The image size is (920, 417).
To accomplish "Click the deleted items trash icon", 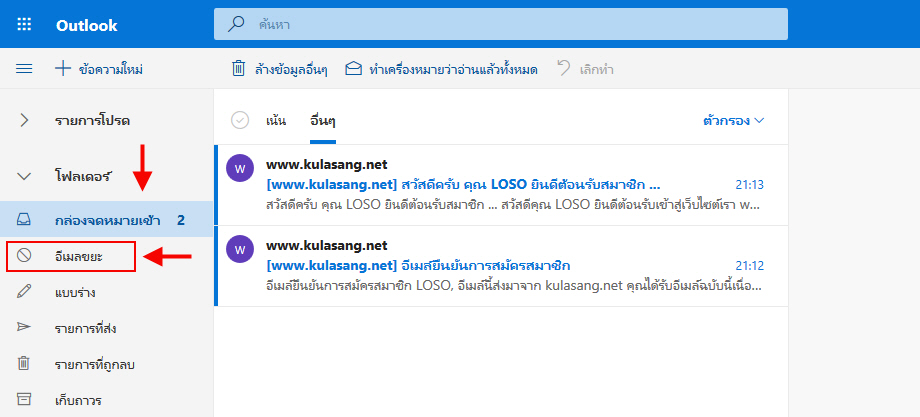I will tap(24, 364).
